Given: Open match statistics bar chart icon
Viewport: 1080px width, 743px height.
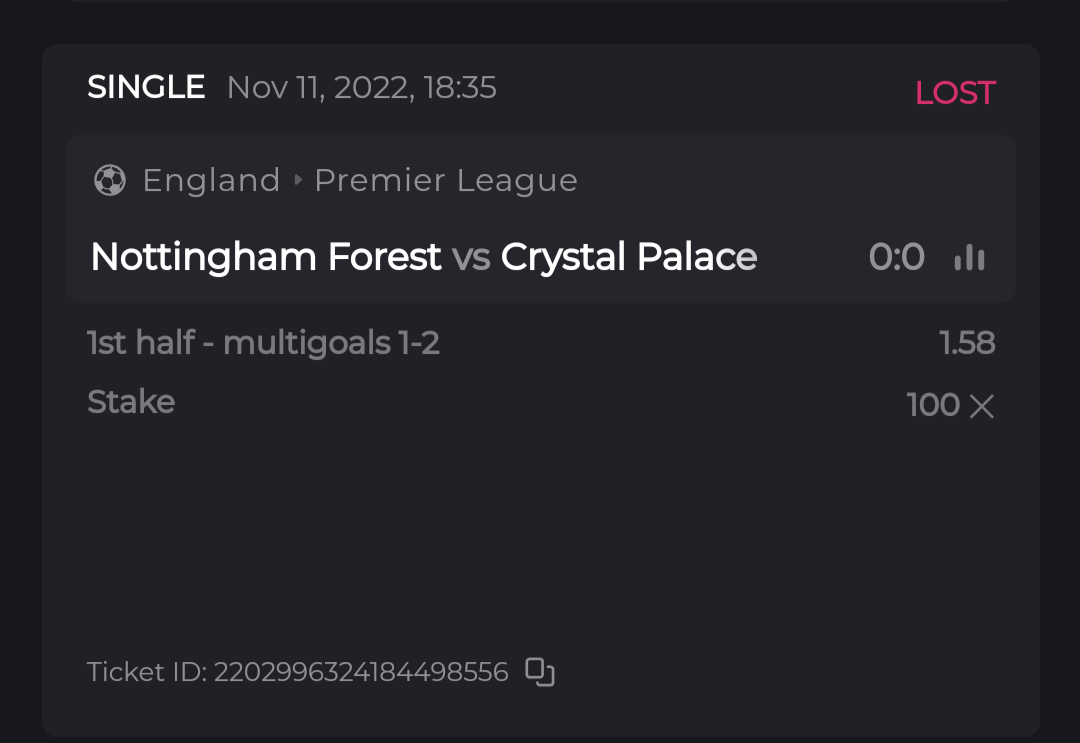Looking at the screenshot, I should 969,258.
